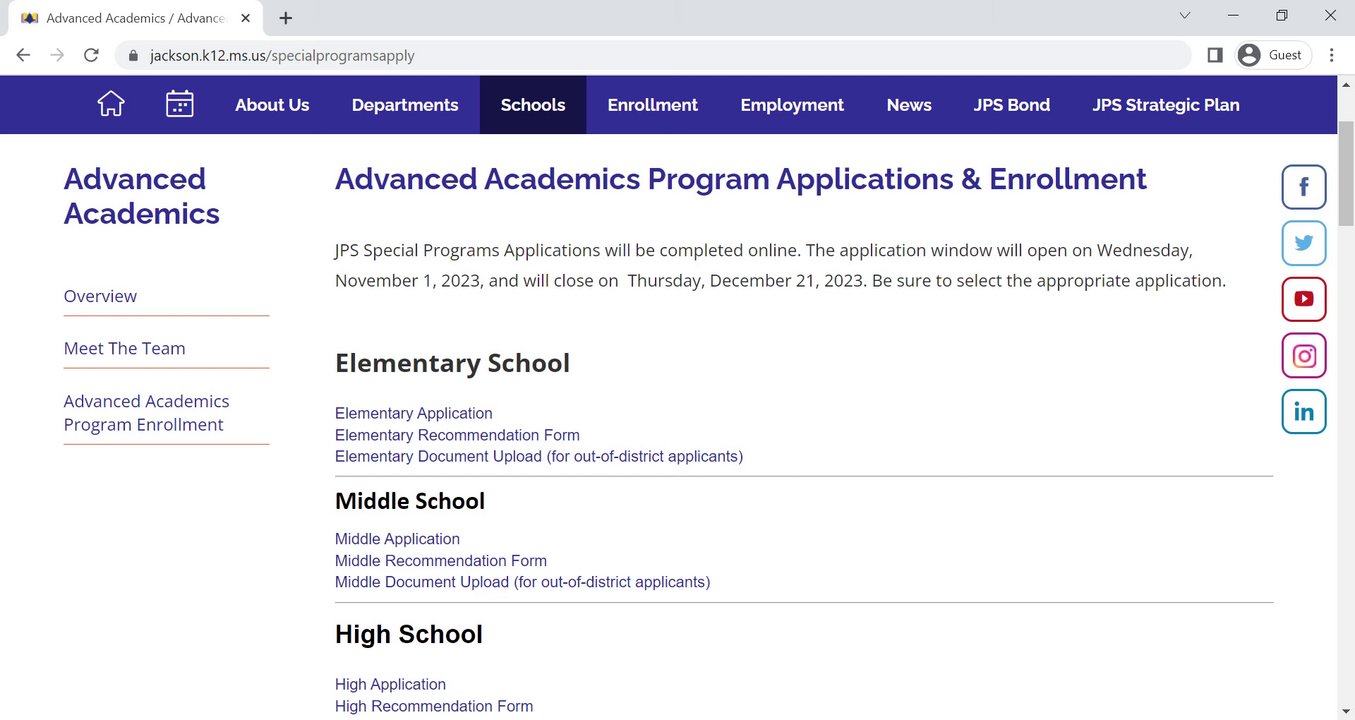Open the Departments menu
Screen dimensions: 1355x720
405,105
